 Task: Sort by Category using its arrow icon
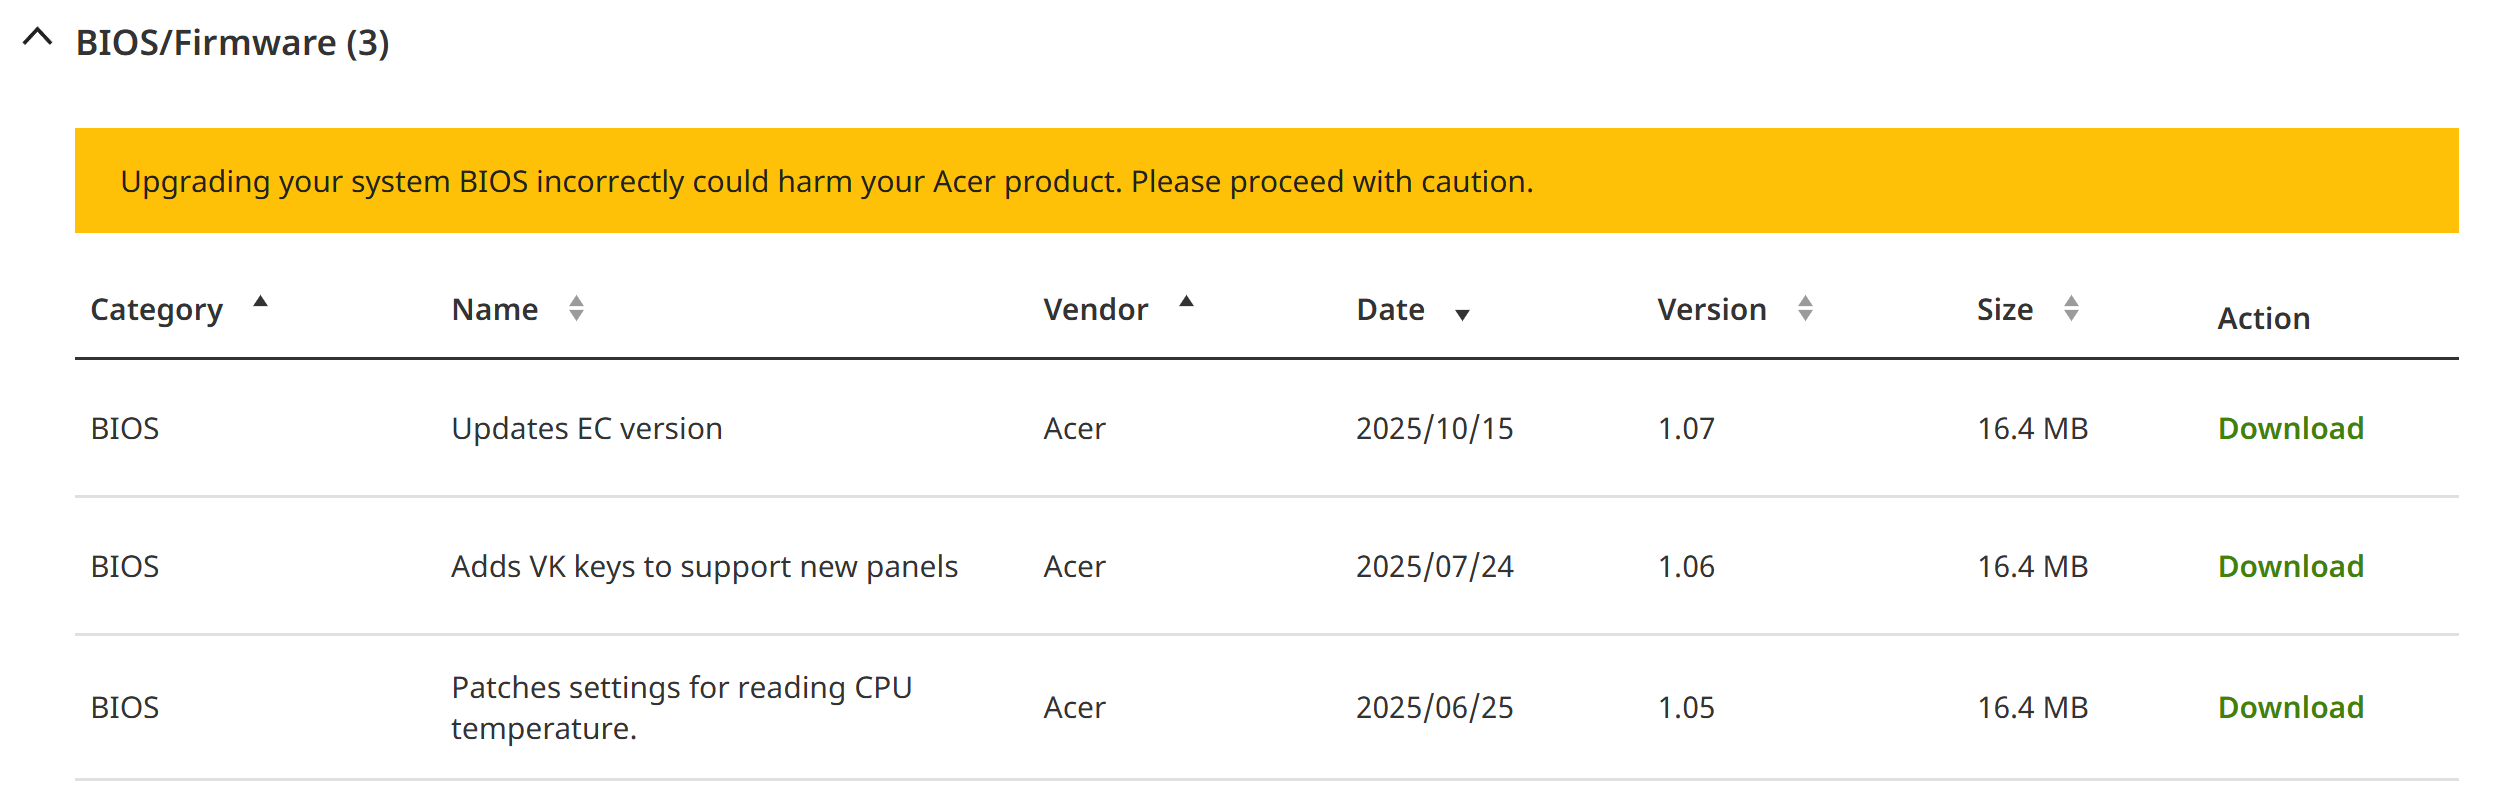coord(260,301)
